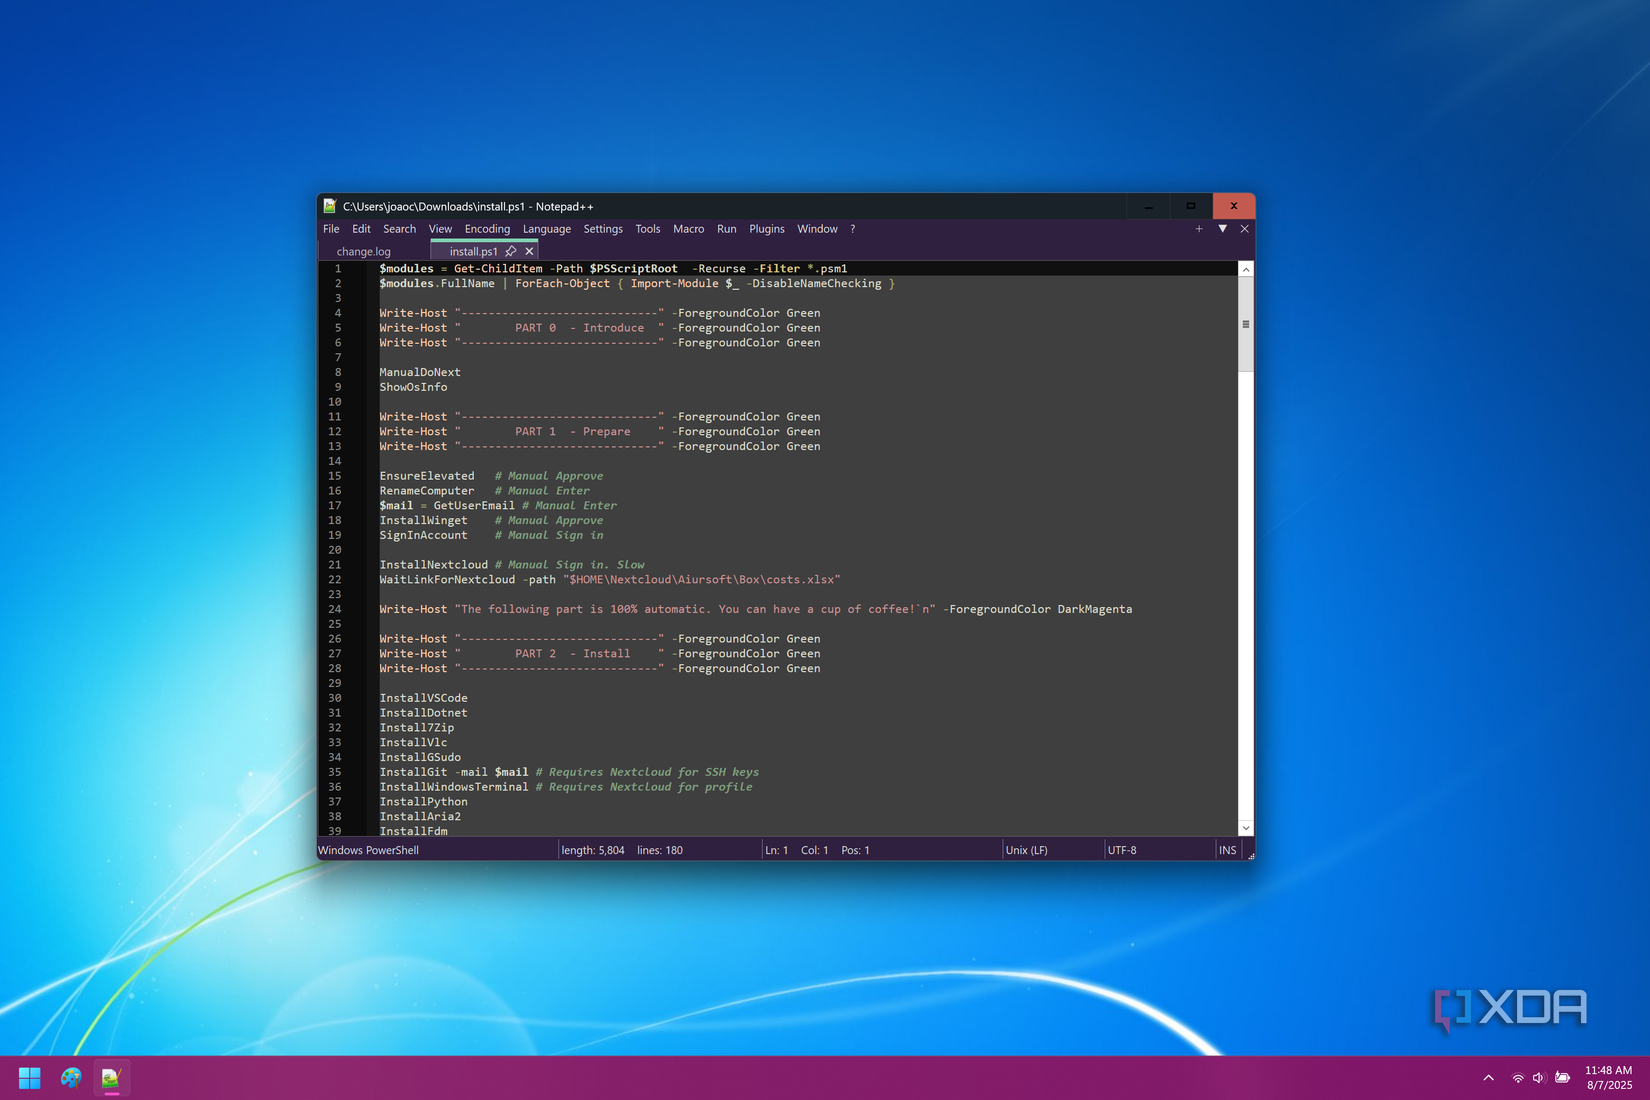This screenshot has height=1100, width=1650.
Task: Close the install.ps1 tab
Action: [x=529, y=251]
